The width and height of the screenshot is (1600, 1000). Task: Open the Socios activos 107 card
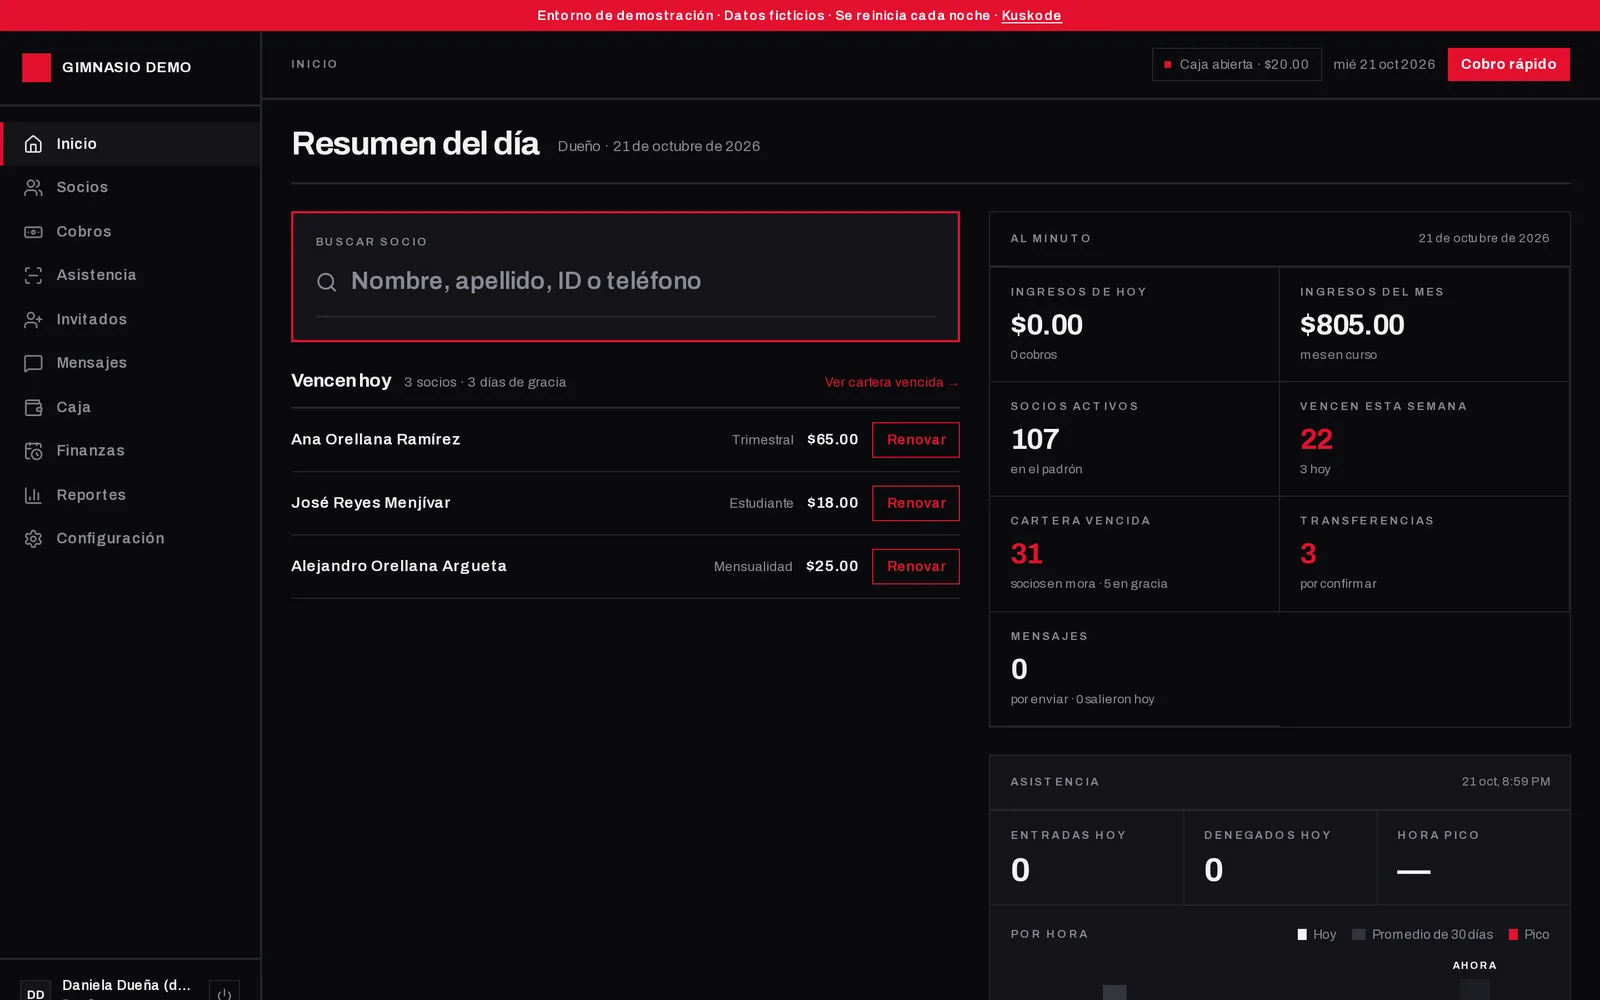click(x=1134, y=439)
